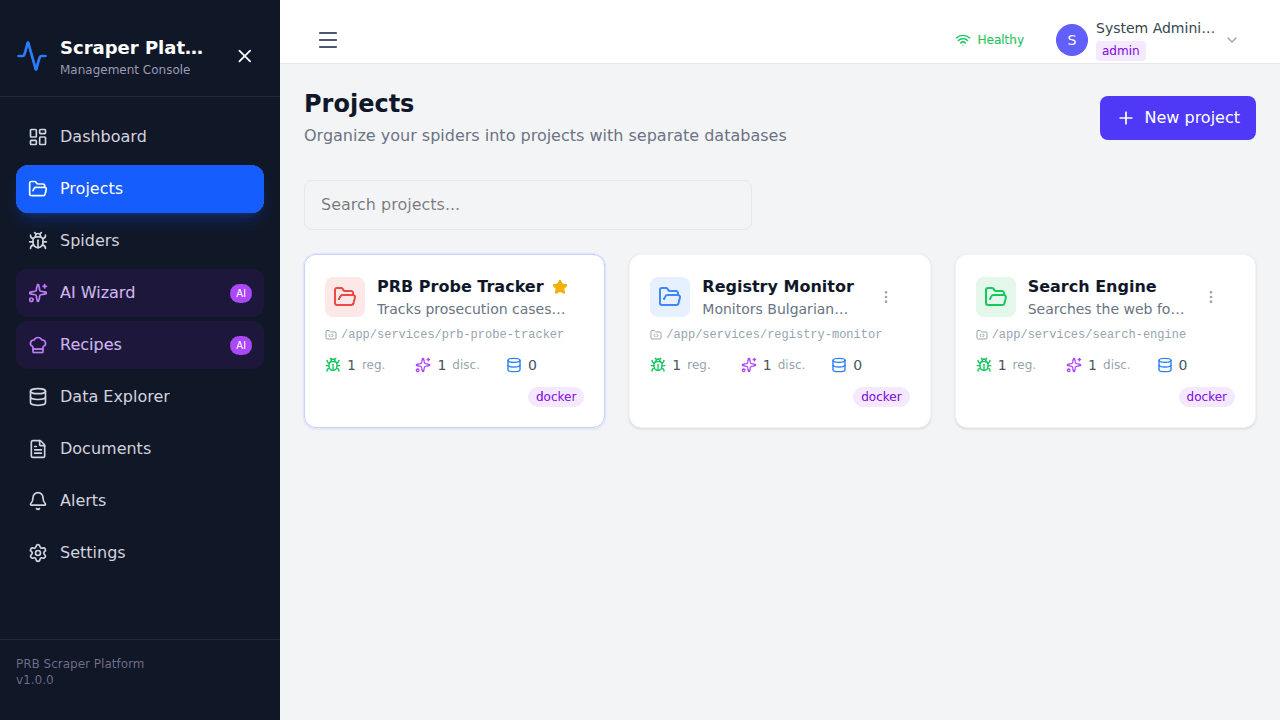Collapse the sidebar using the X control
1280x720 pixels.
(245, 56)
